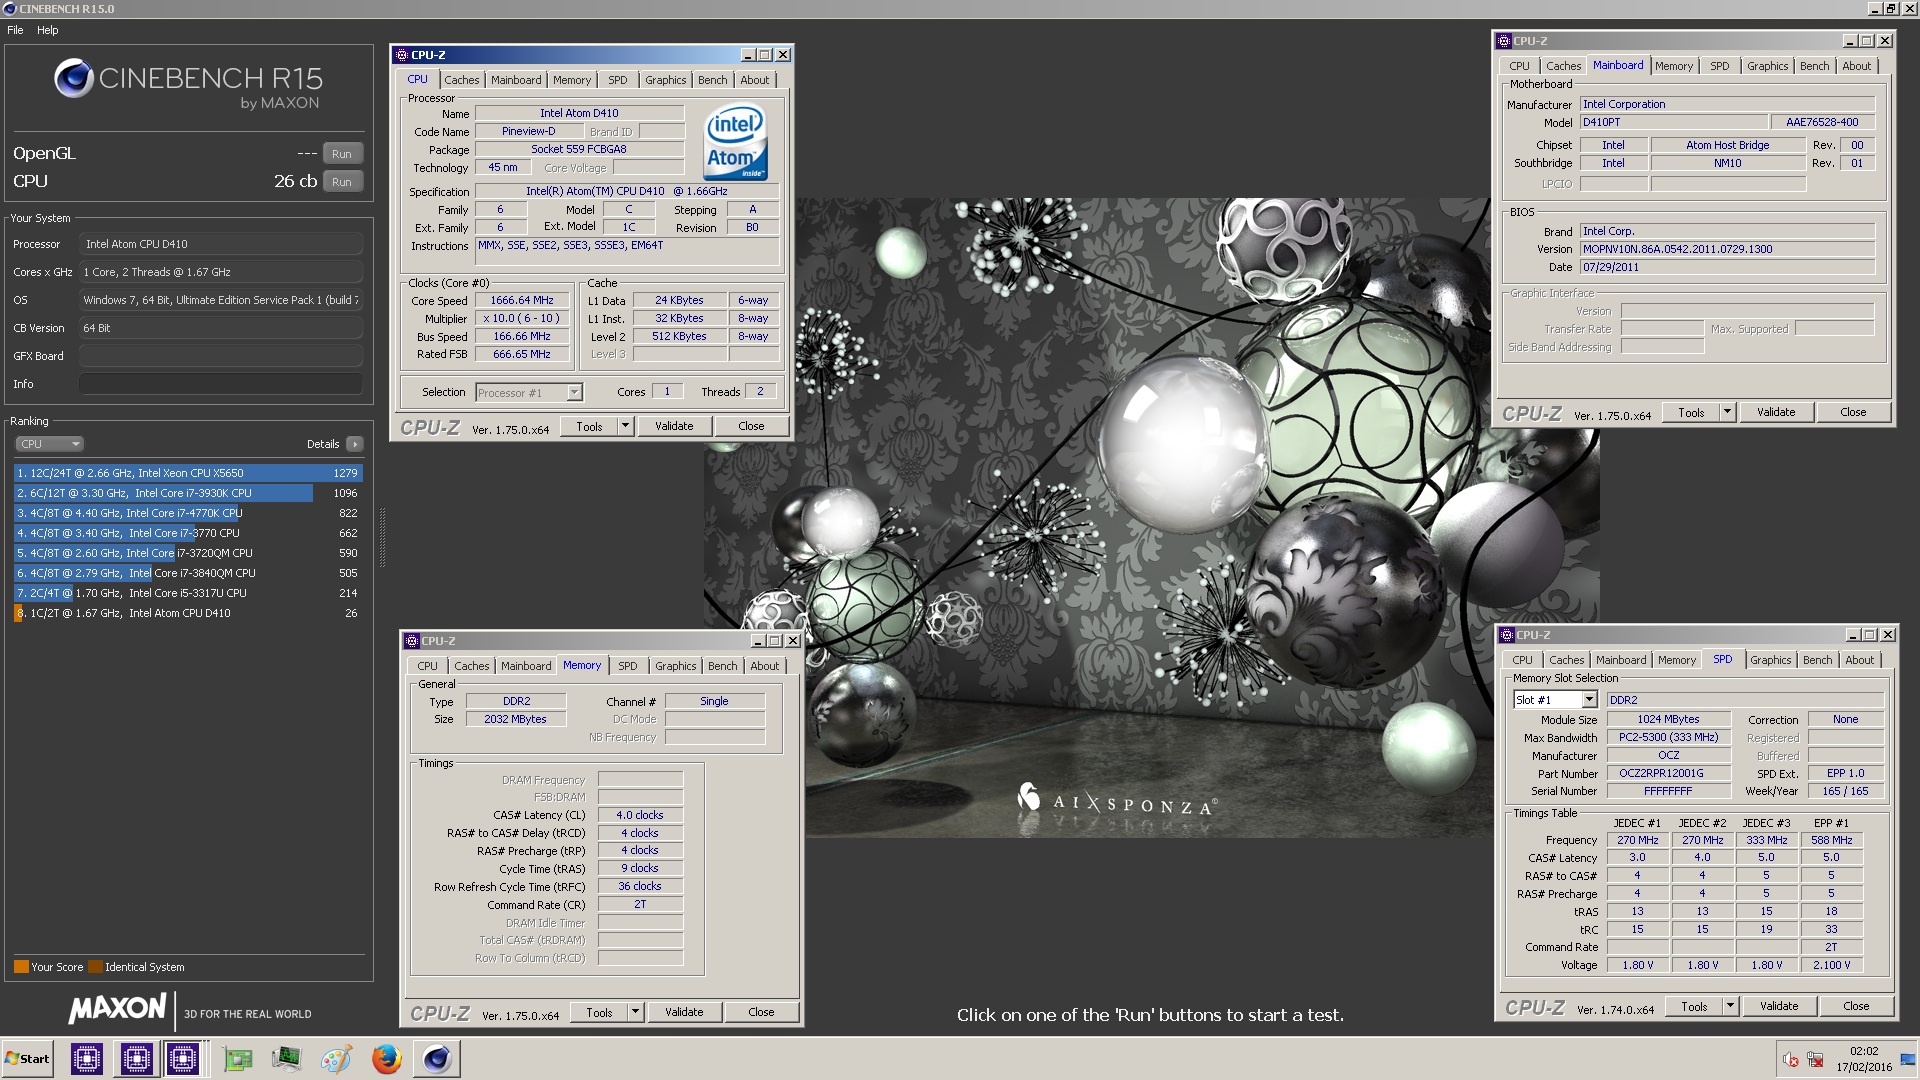Image resolution: width=1920 pixels, height=1080 pixels.
Task: Run the OpenGL benchmark
Action: (x=342, y=154)
